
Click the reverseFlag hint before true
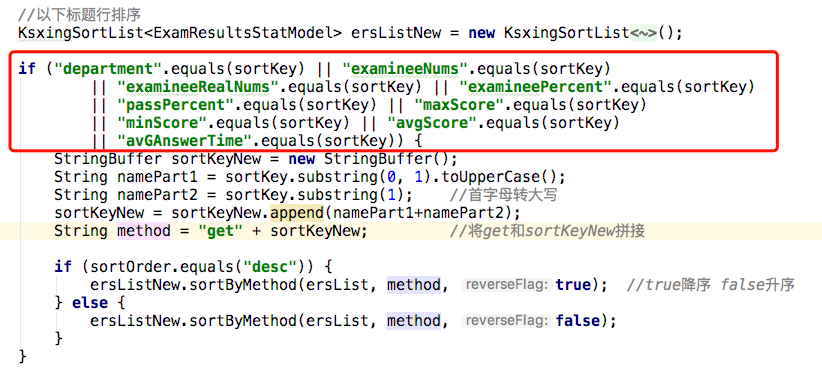click(506, 285)
